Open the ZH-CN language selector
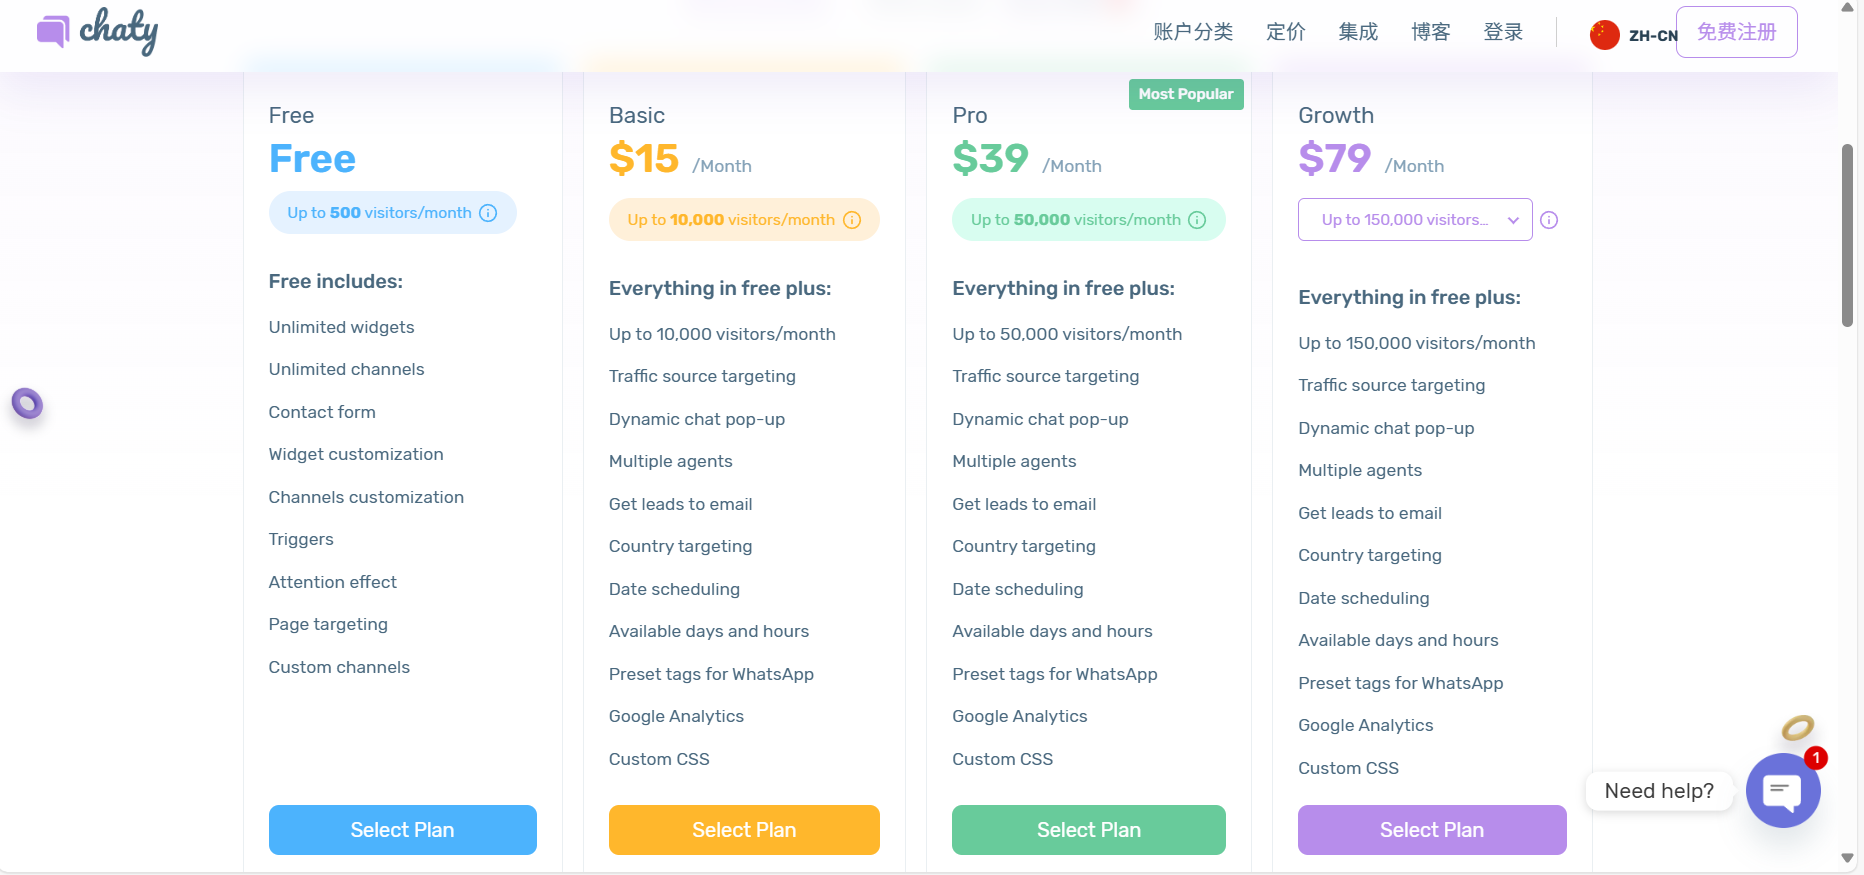The image size is (1864, 875). (1652, 36)
